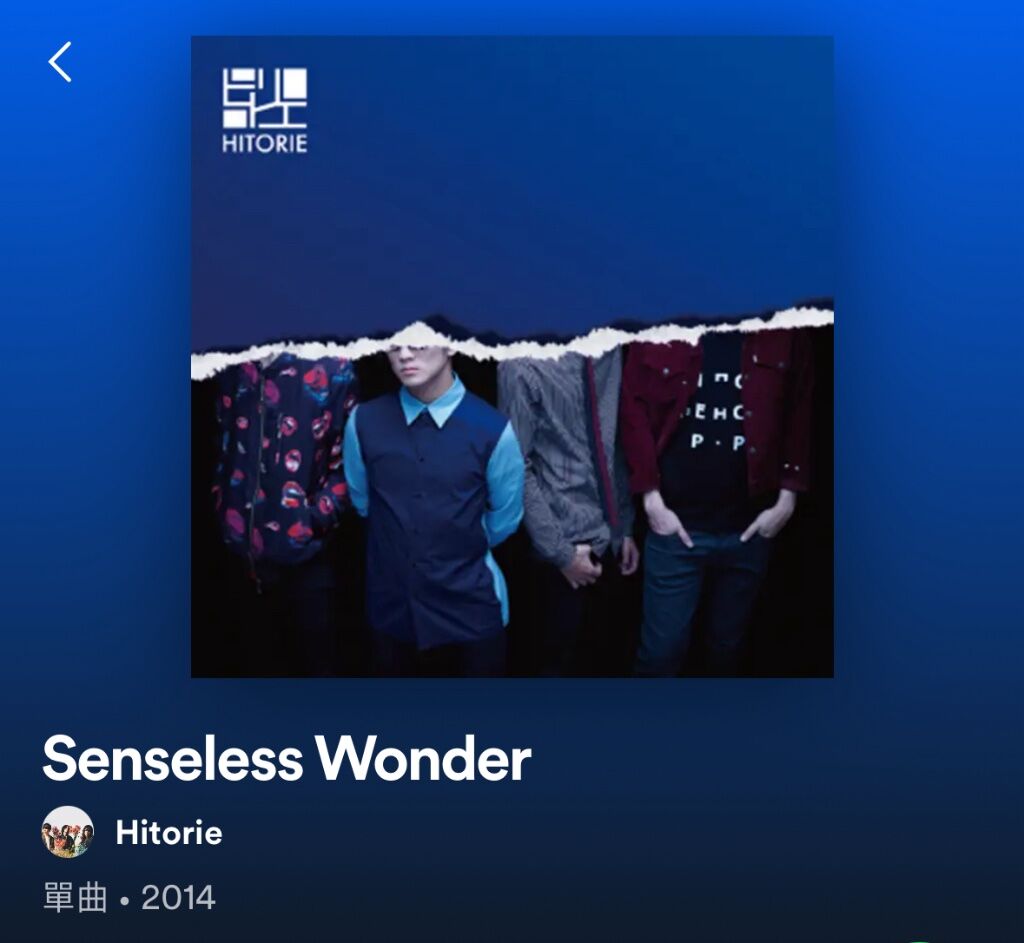
Task: Click the 2014 release year text
Action: click(178, 898)
